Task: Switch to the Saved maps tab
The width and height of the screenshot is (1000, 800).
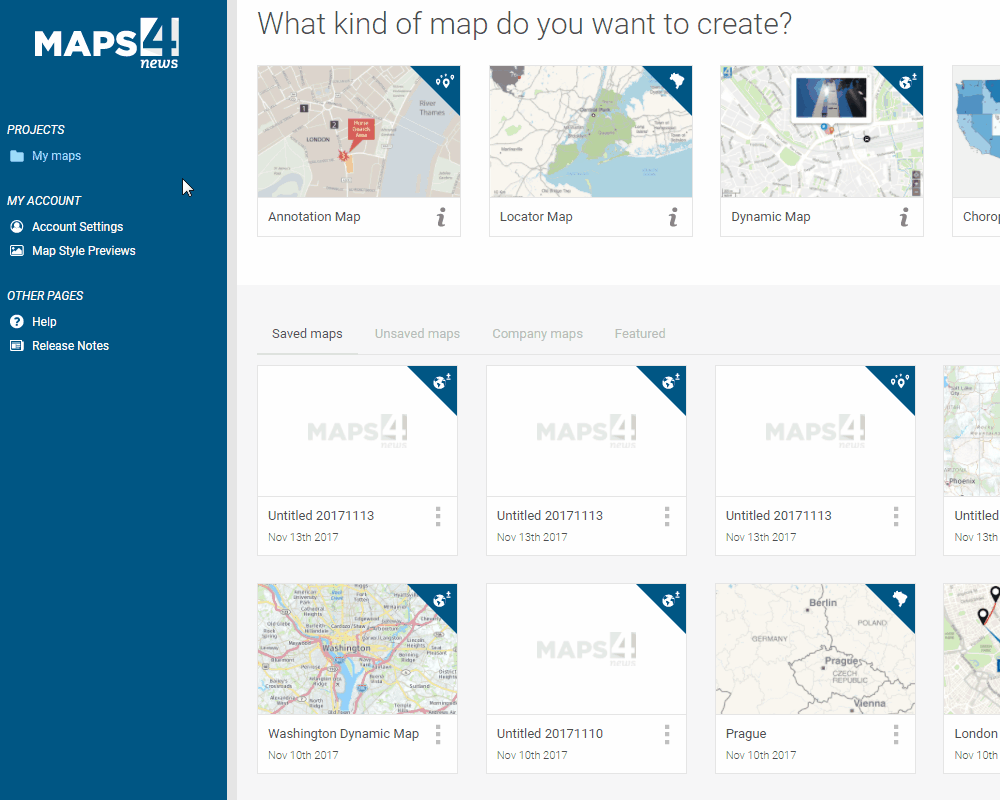Action: pos(307,334)
